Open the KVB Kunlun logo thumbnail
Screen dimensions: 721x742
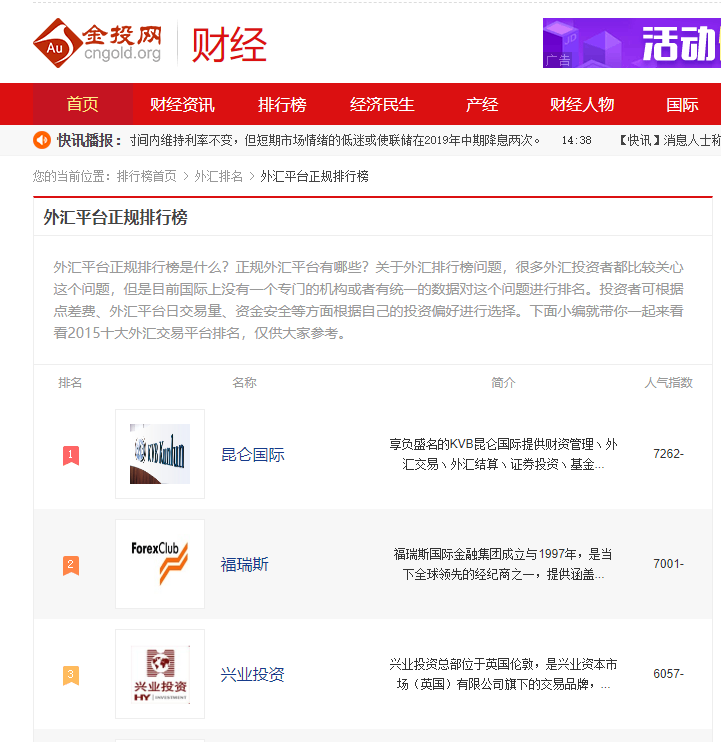(160, 454)
